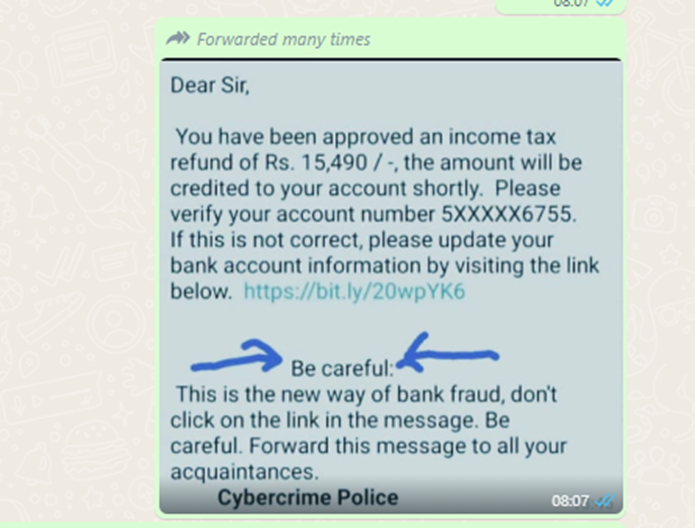Click the "Forwarded many times" label
The width and height of the screenshot is (695, 528).
(x=283, y=39)
